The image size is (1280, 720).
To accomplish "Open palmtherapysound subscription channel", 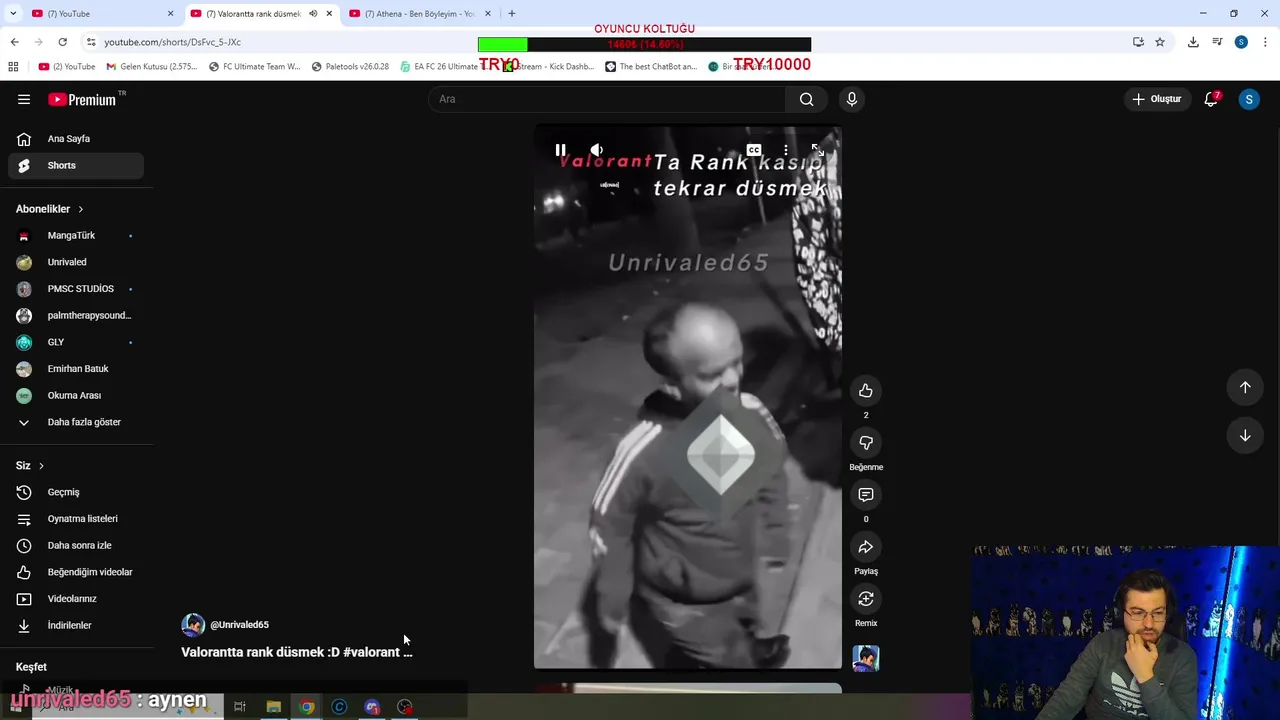I will [76, 315].
